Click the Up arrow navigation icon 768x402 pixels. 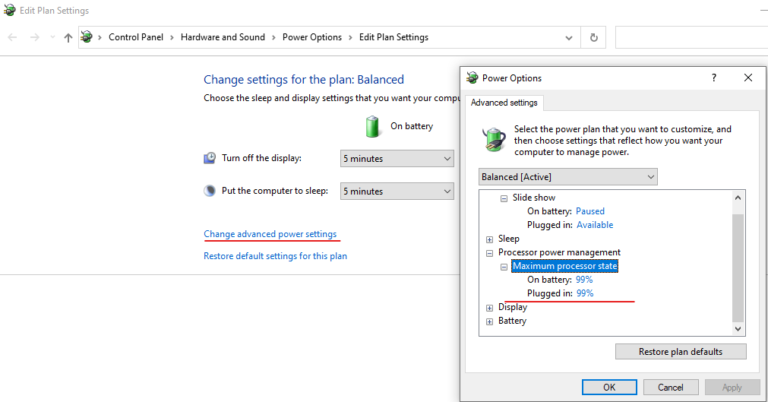[67, 38]
